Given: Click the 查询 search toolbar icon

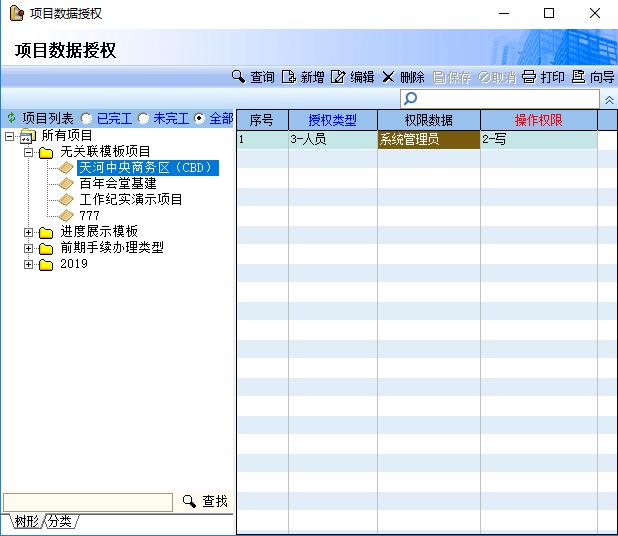Looking at the screenshot, I should point(252,77).
